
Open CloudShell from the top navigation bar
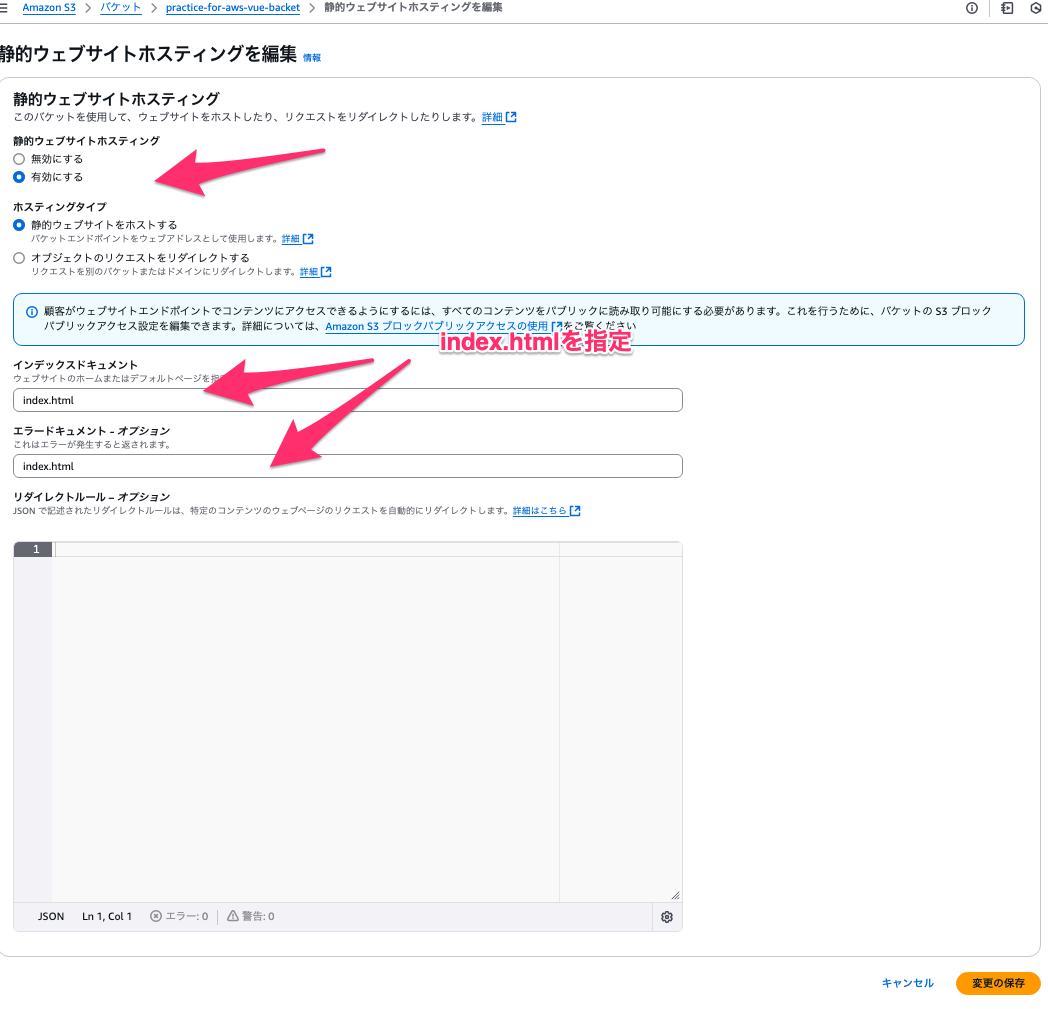pos(1007,8)
